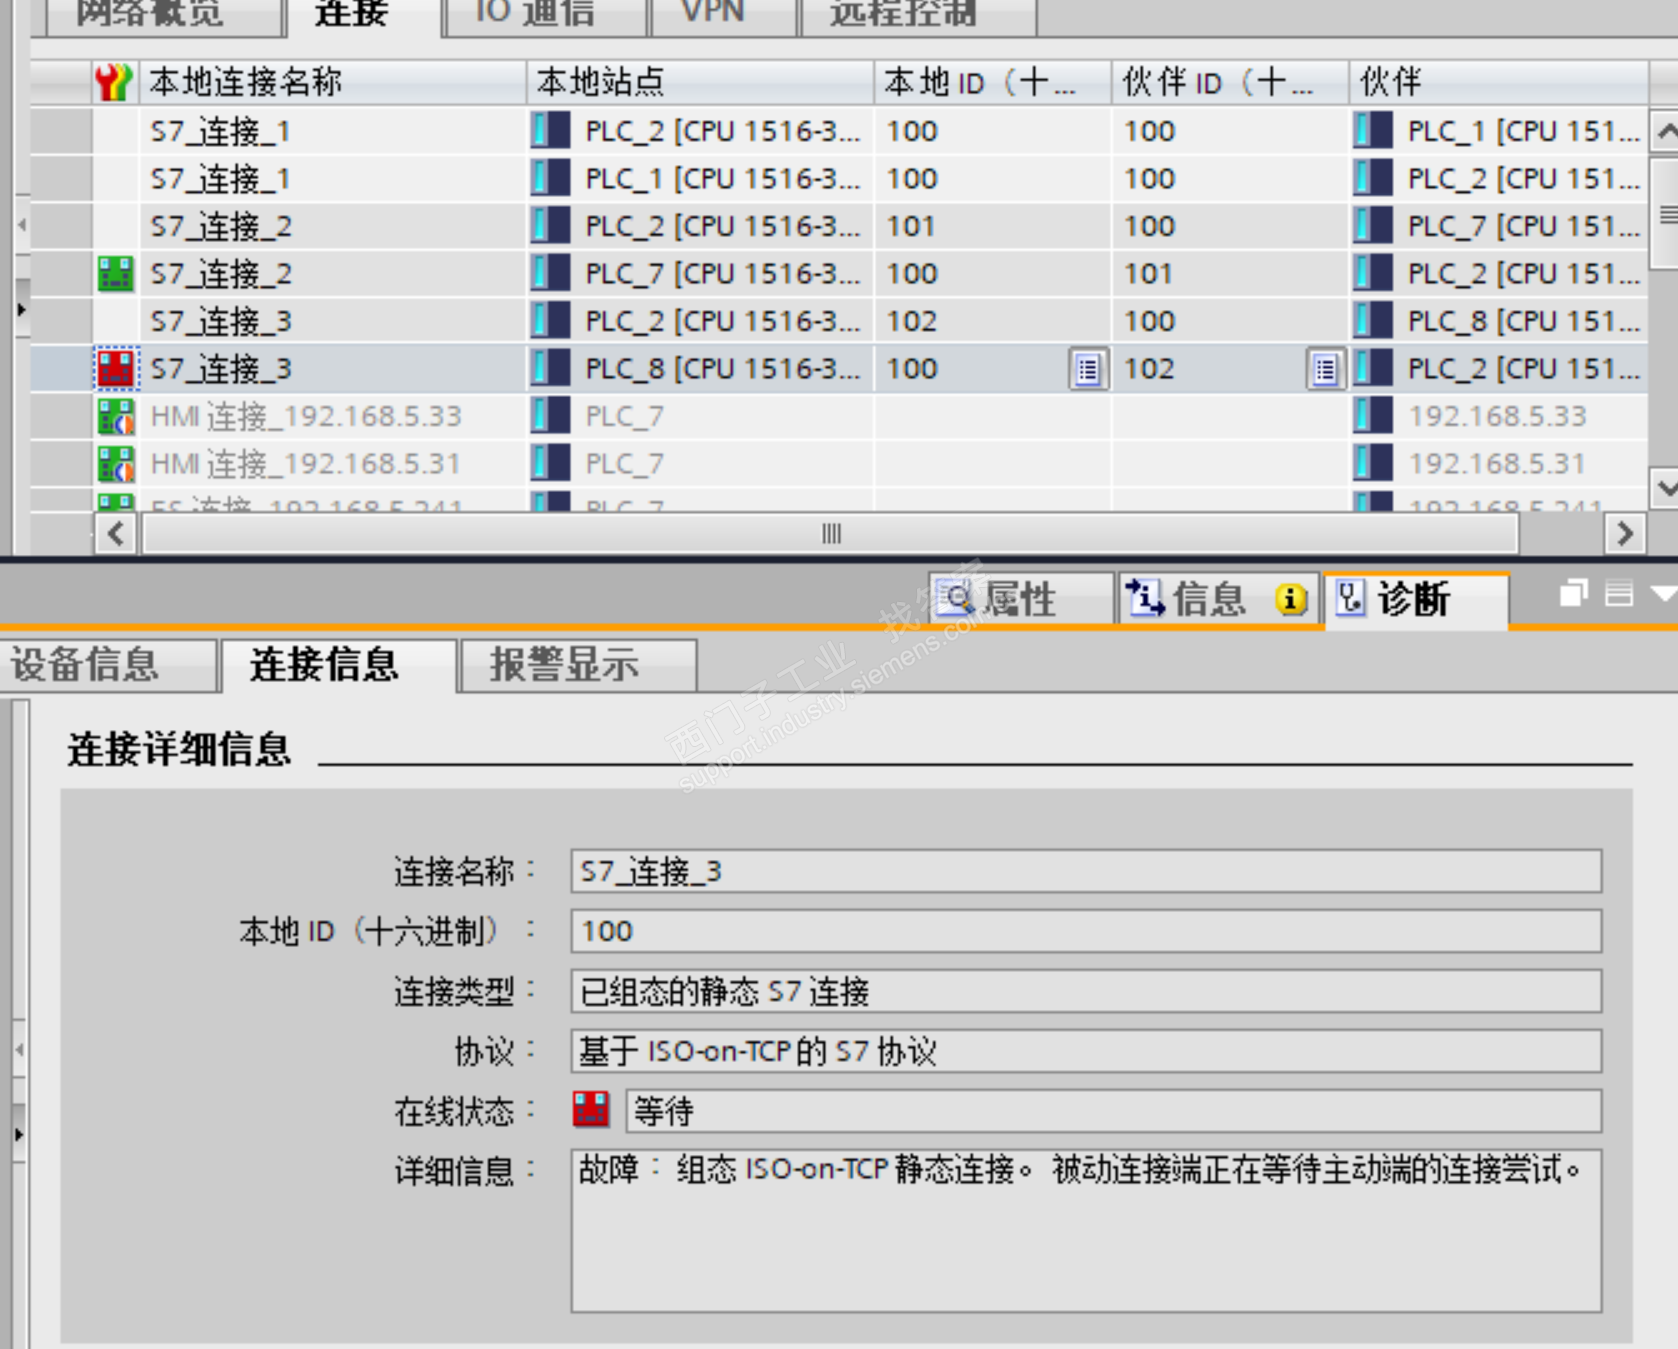Click station icon beside local station PLC_7 [CPU 1516-3
The image size is (1678, 1349).
point(551,273)
